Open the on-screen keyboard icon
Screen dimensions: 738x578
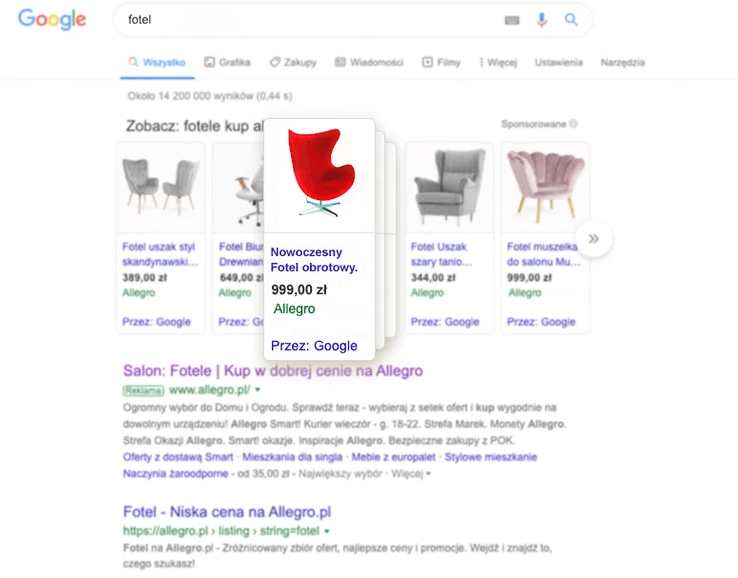click(x=513, y=20)
